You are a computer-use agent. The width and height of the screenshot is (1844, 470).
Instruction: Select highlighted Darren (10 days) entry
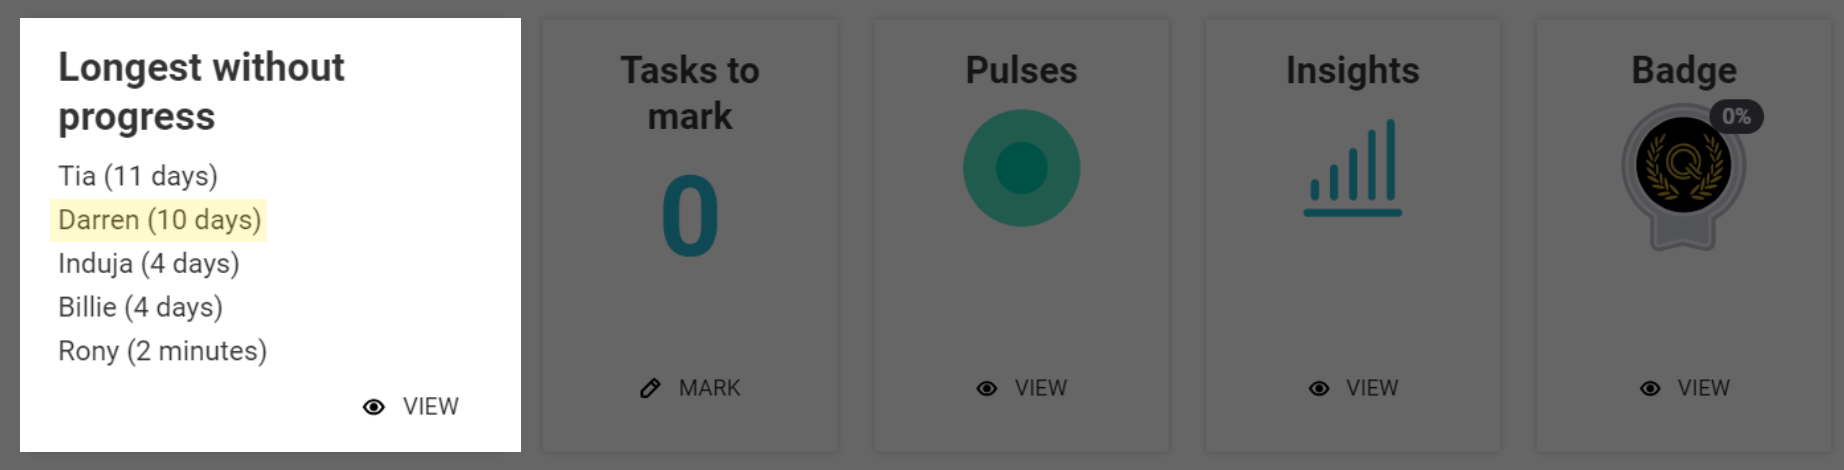(160, 220)
